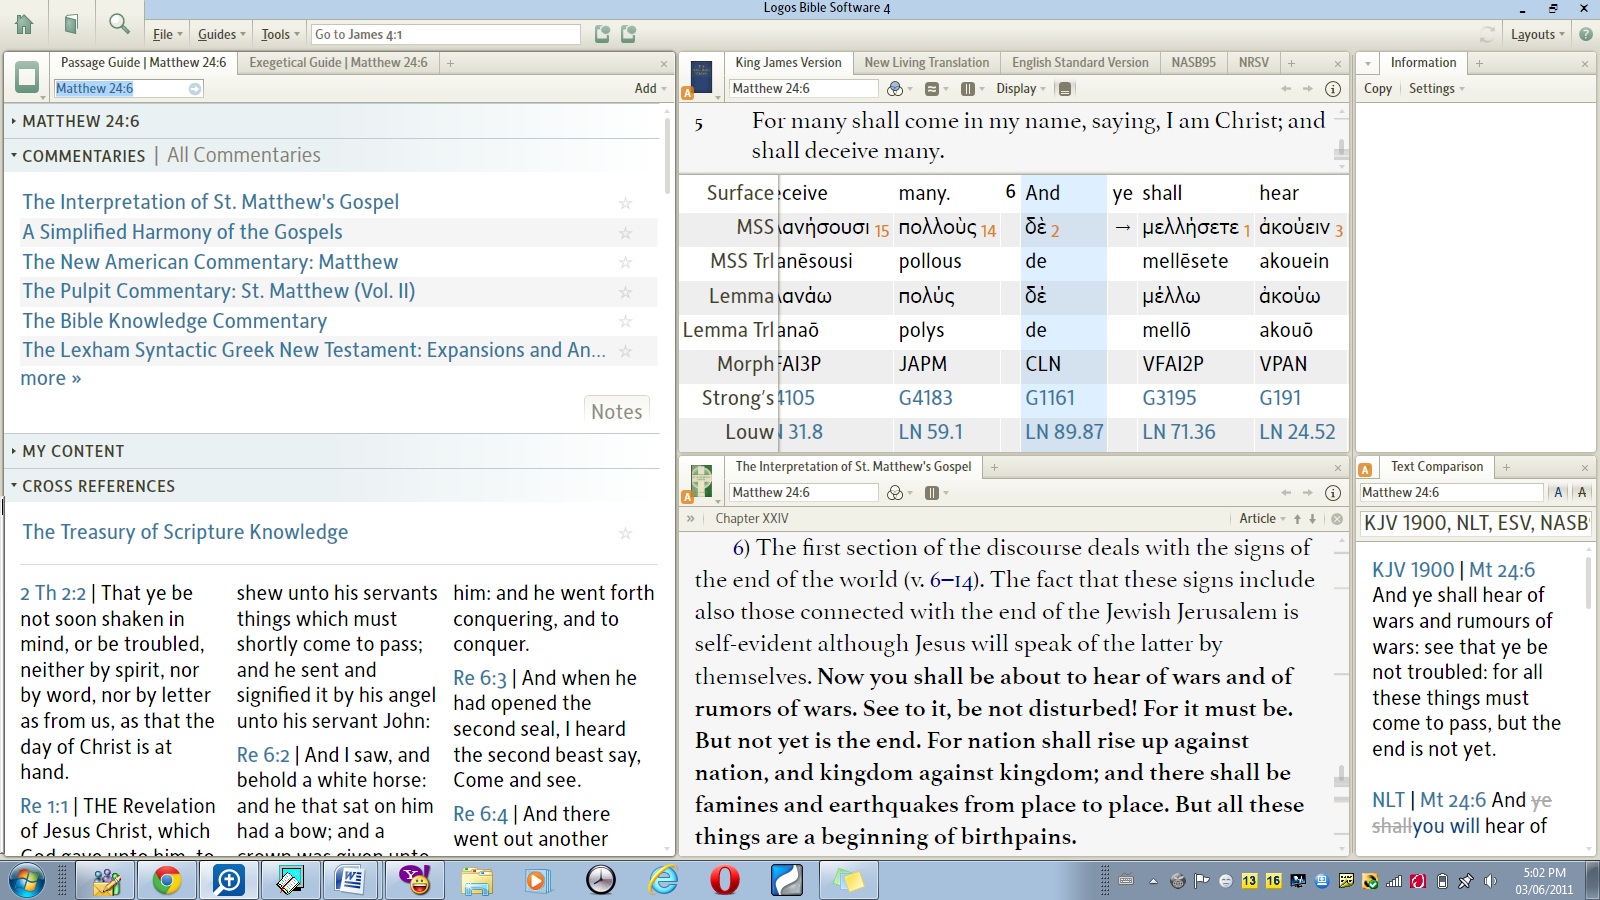
Task: Open the Article dropdown in commentary panel
Action: pos(1263,518)
